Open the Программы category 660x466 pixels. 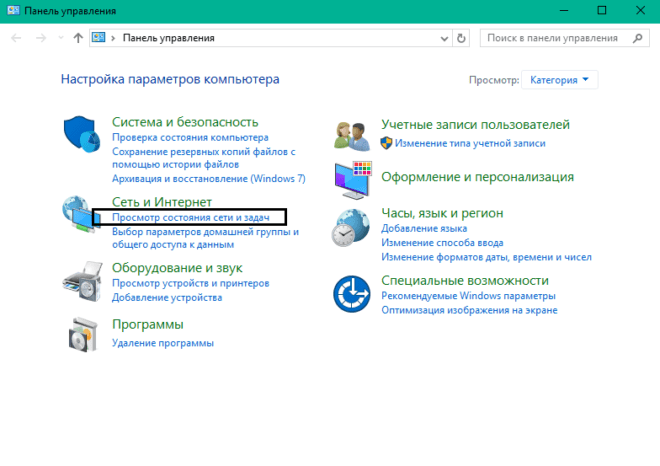coord(148,325)
